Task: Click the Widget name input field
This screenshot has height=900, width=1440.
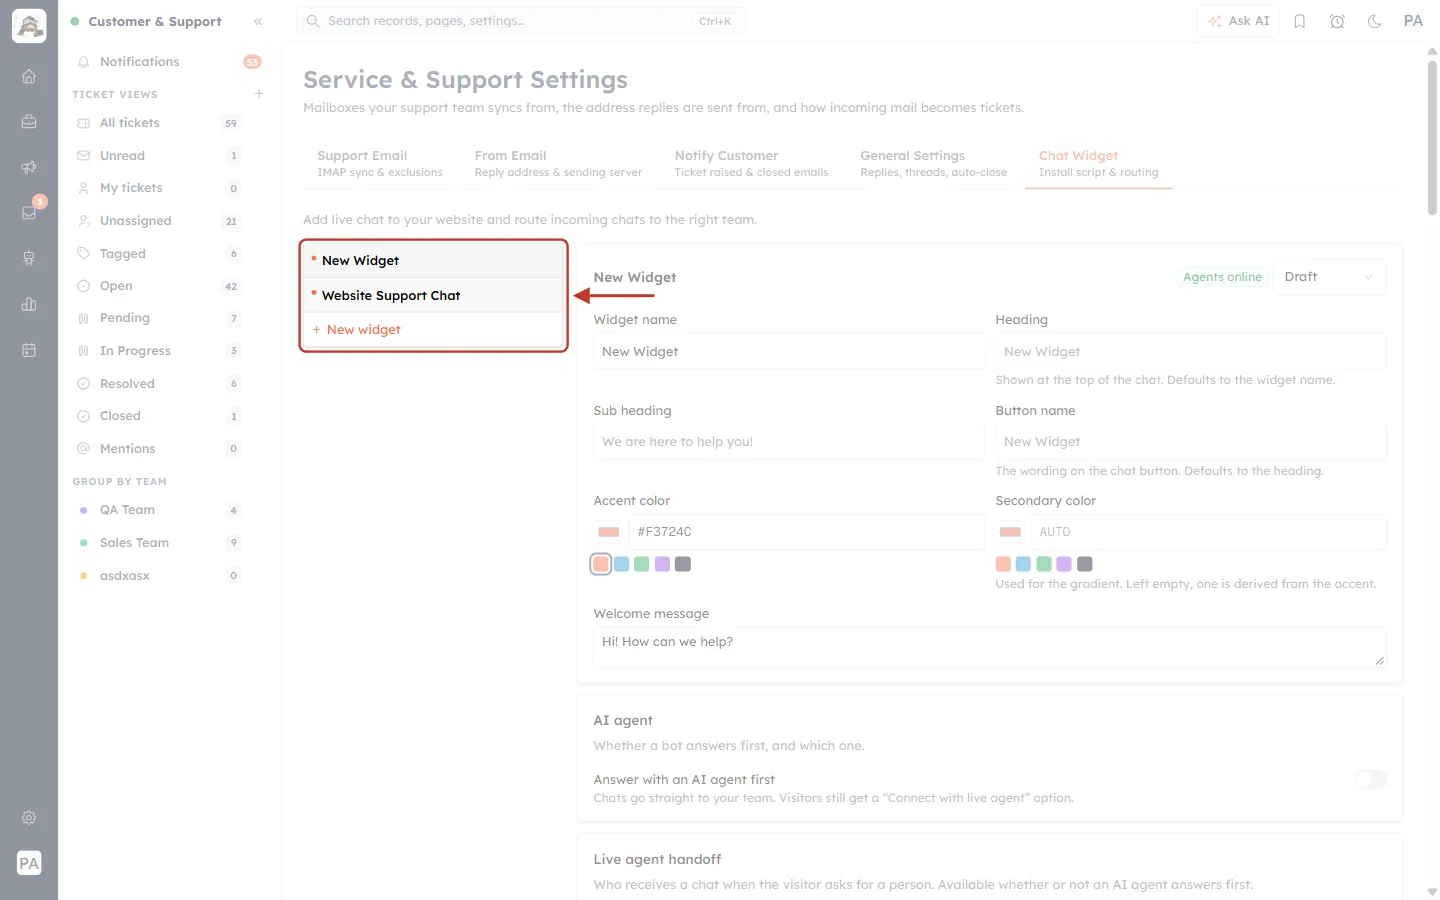Action: click(788, 351)
